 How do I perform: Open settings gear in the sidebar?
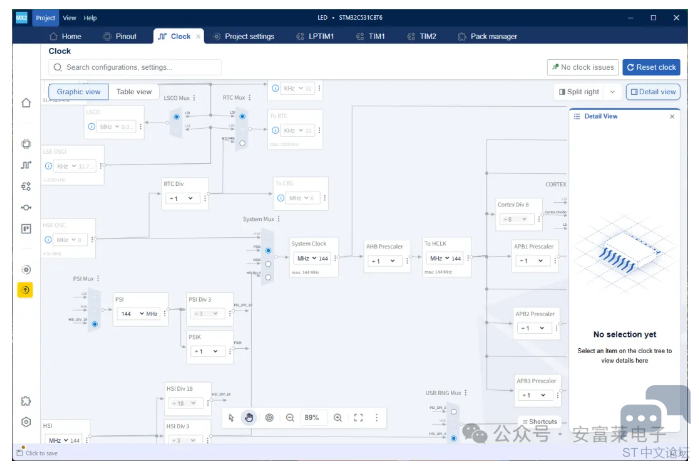pos(26,422)
